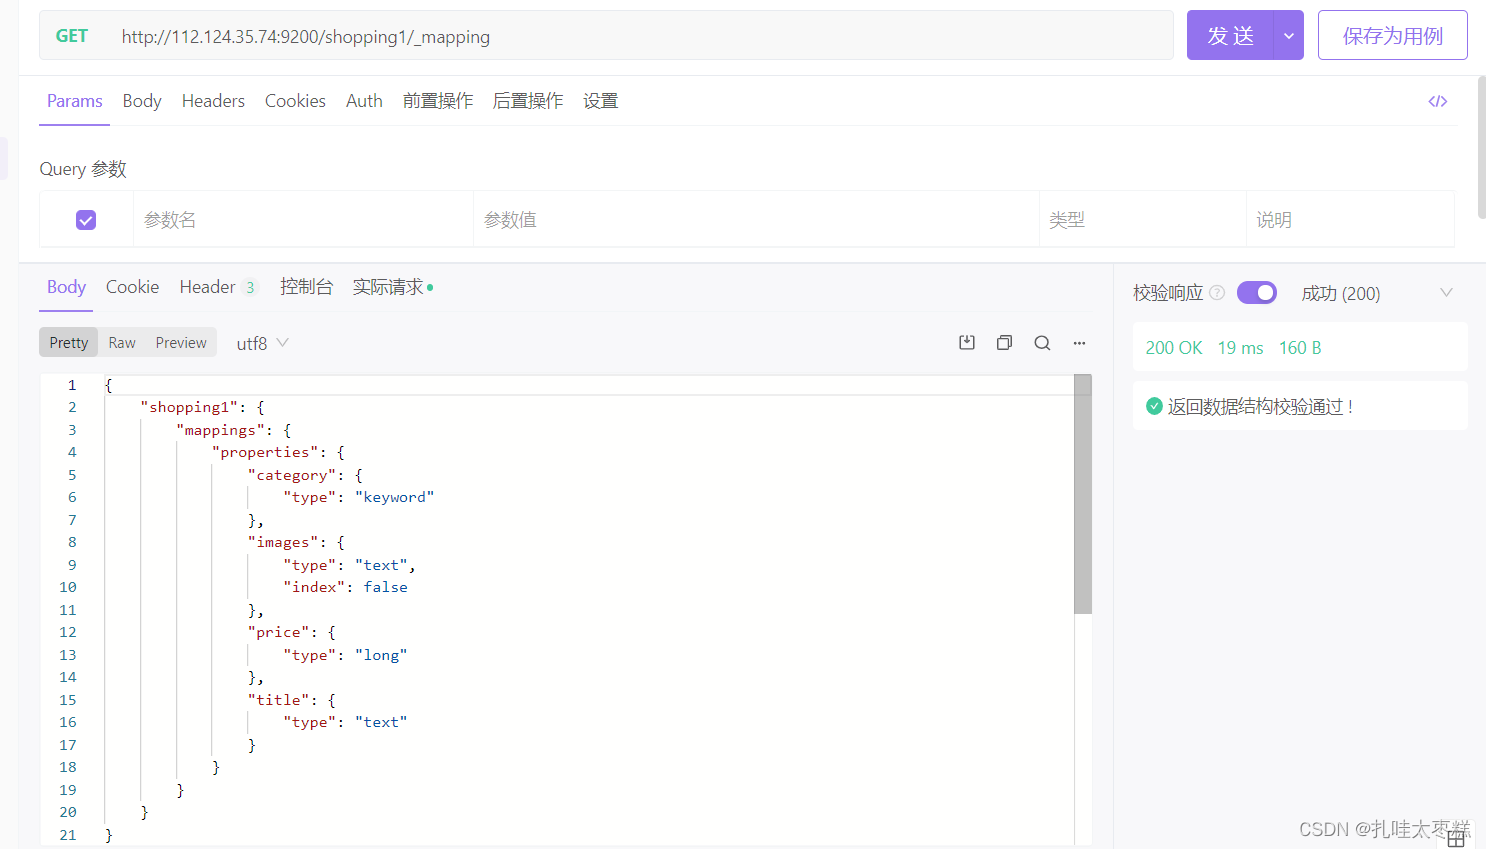
Task: Click the 参数值 input field
Action: click(756, 220)
